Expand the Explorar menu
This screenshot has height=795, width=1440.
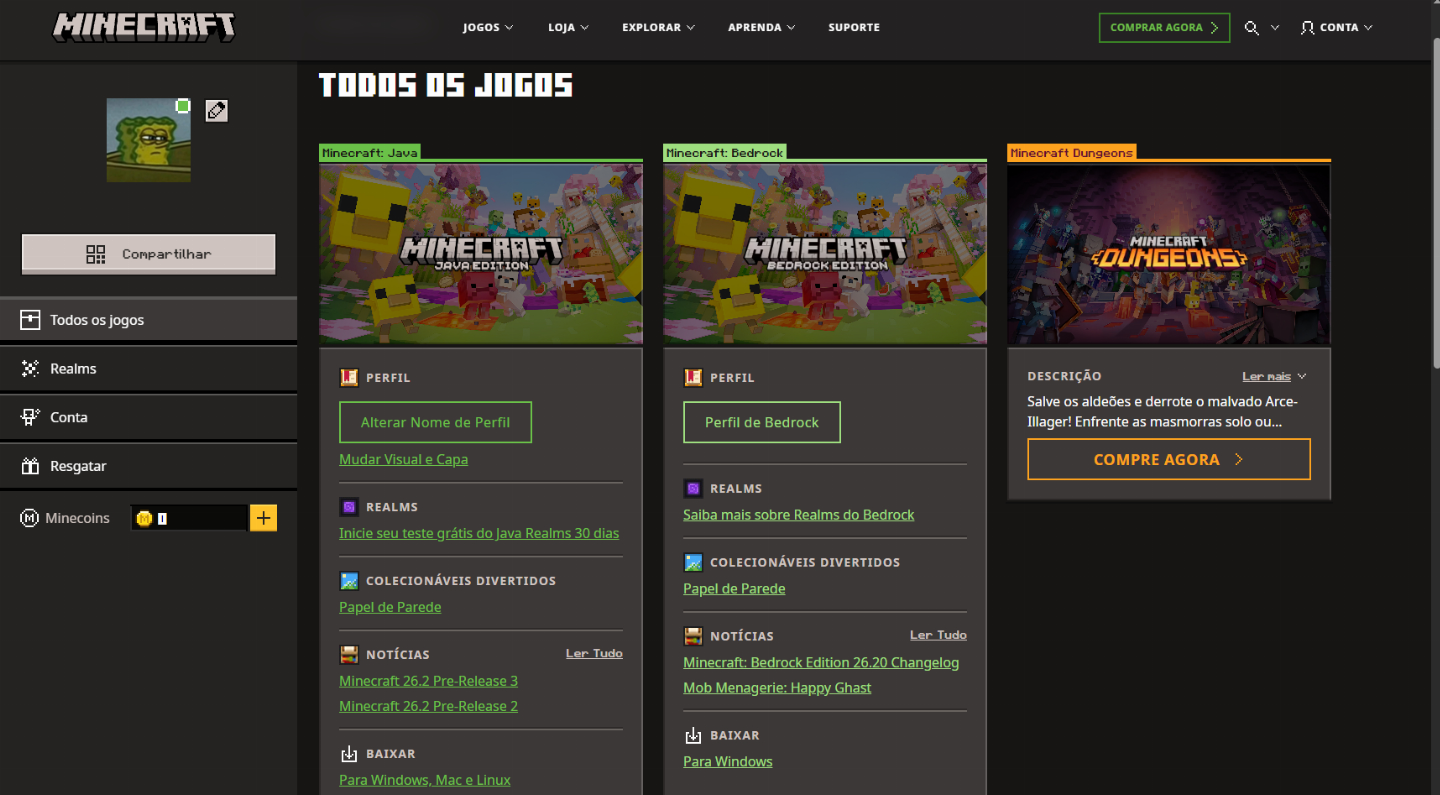point(658,28)
